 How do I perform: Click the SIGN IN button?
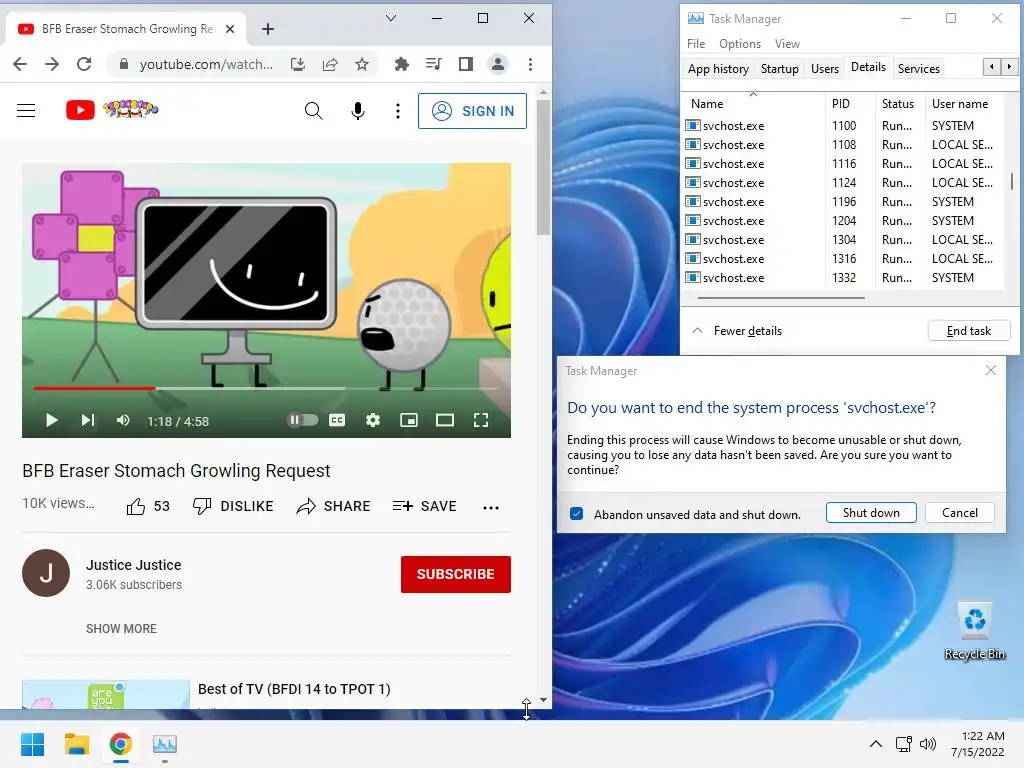pos(472,111)
